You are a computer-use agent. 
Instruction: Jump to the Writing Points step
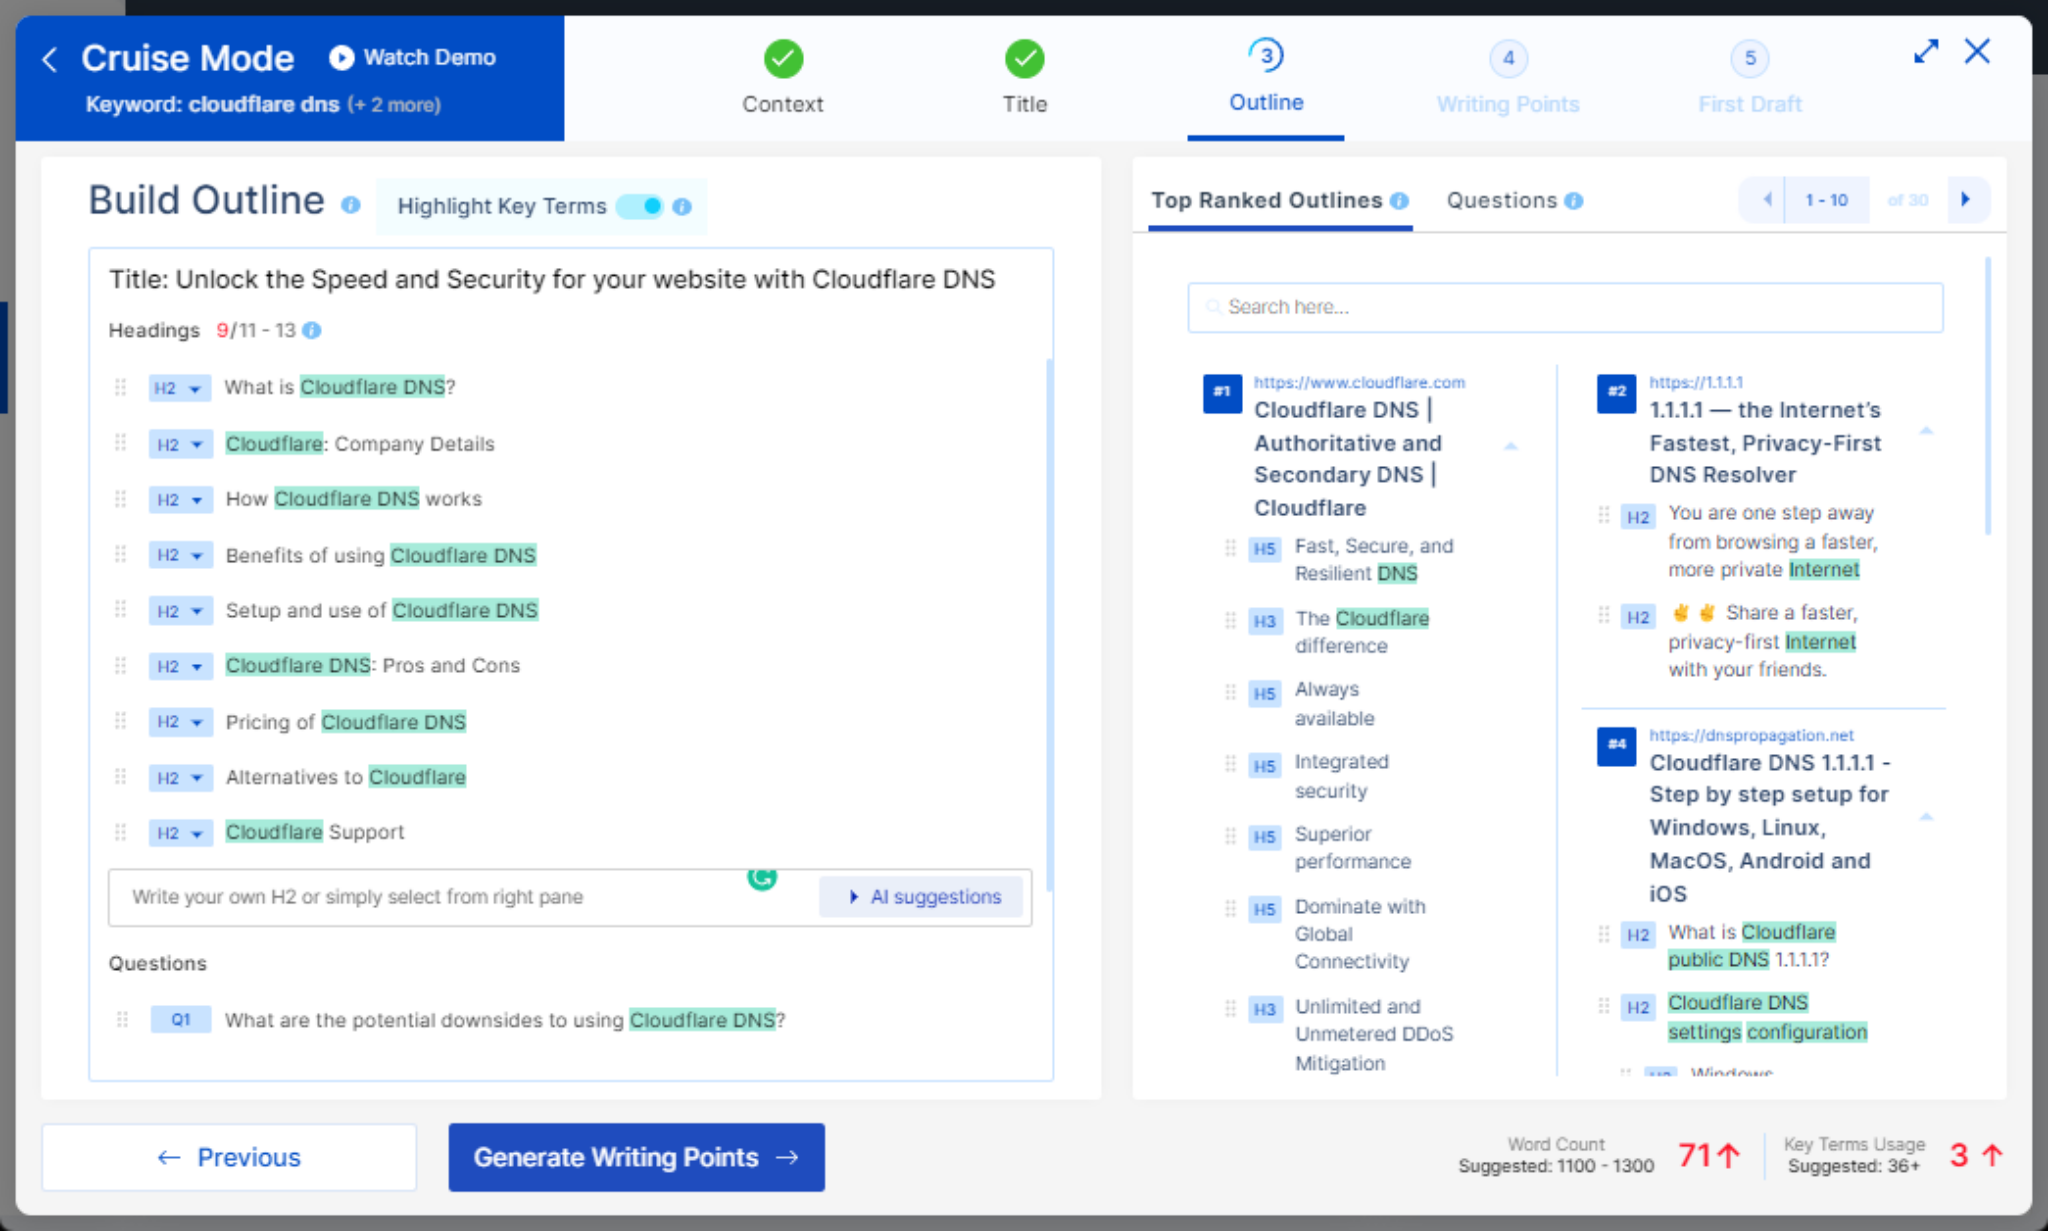click(x=1508, y=77)
